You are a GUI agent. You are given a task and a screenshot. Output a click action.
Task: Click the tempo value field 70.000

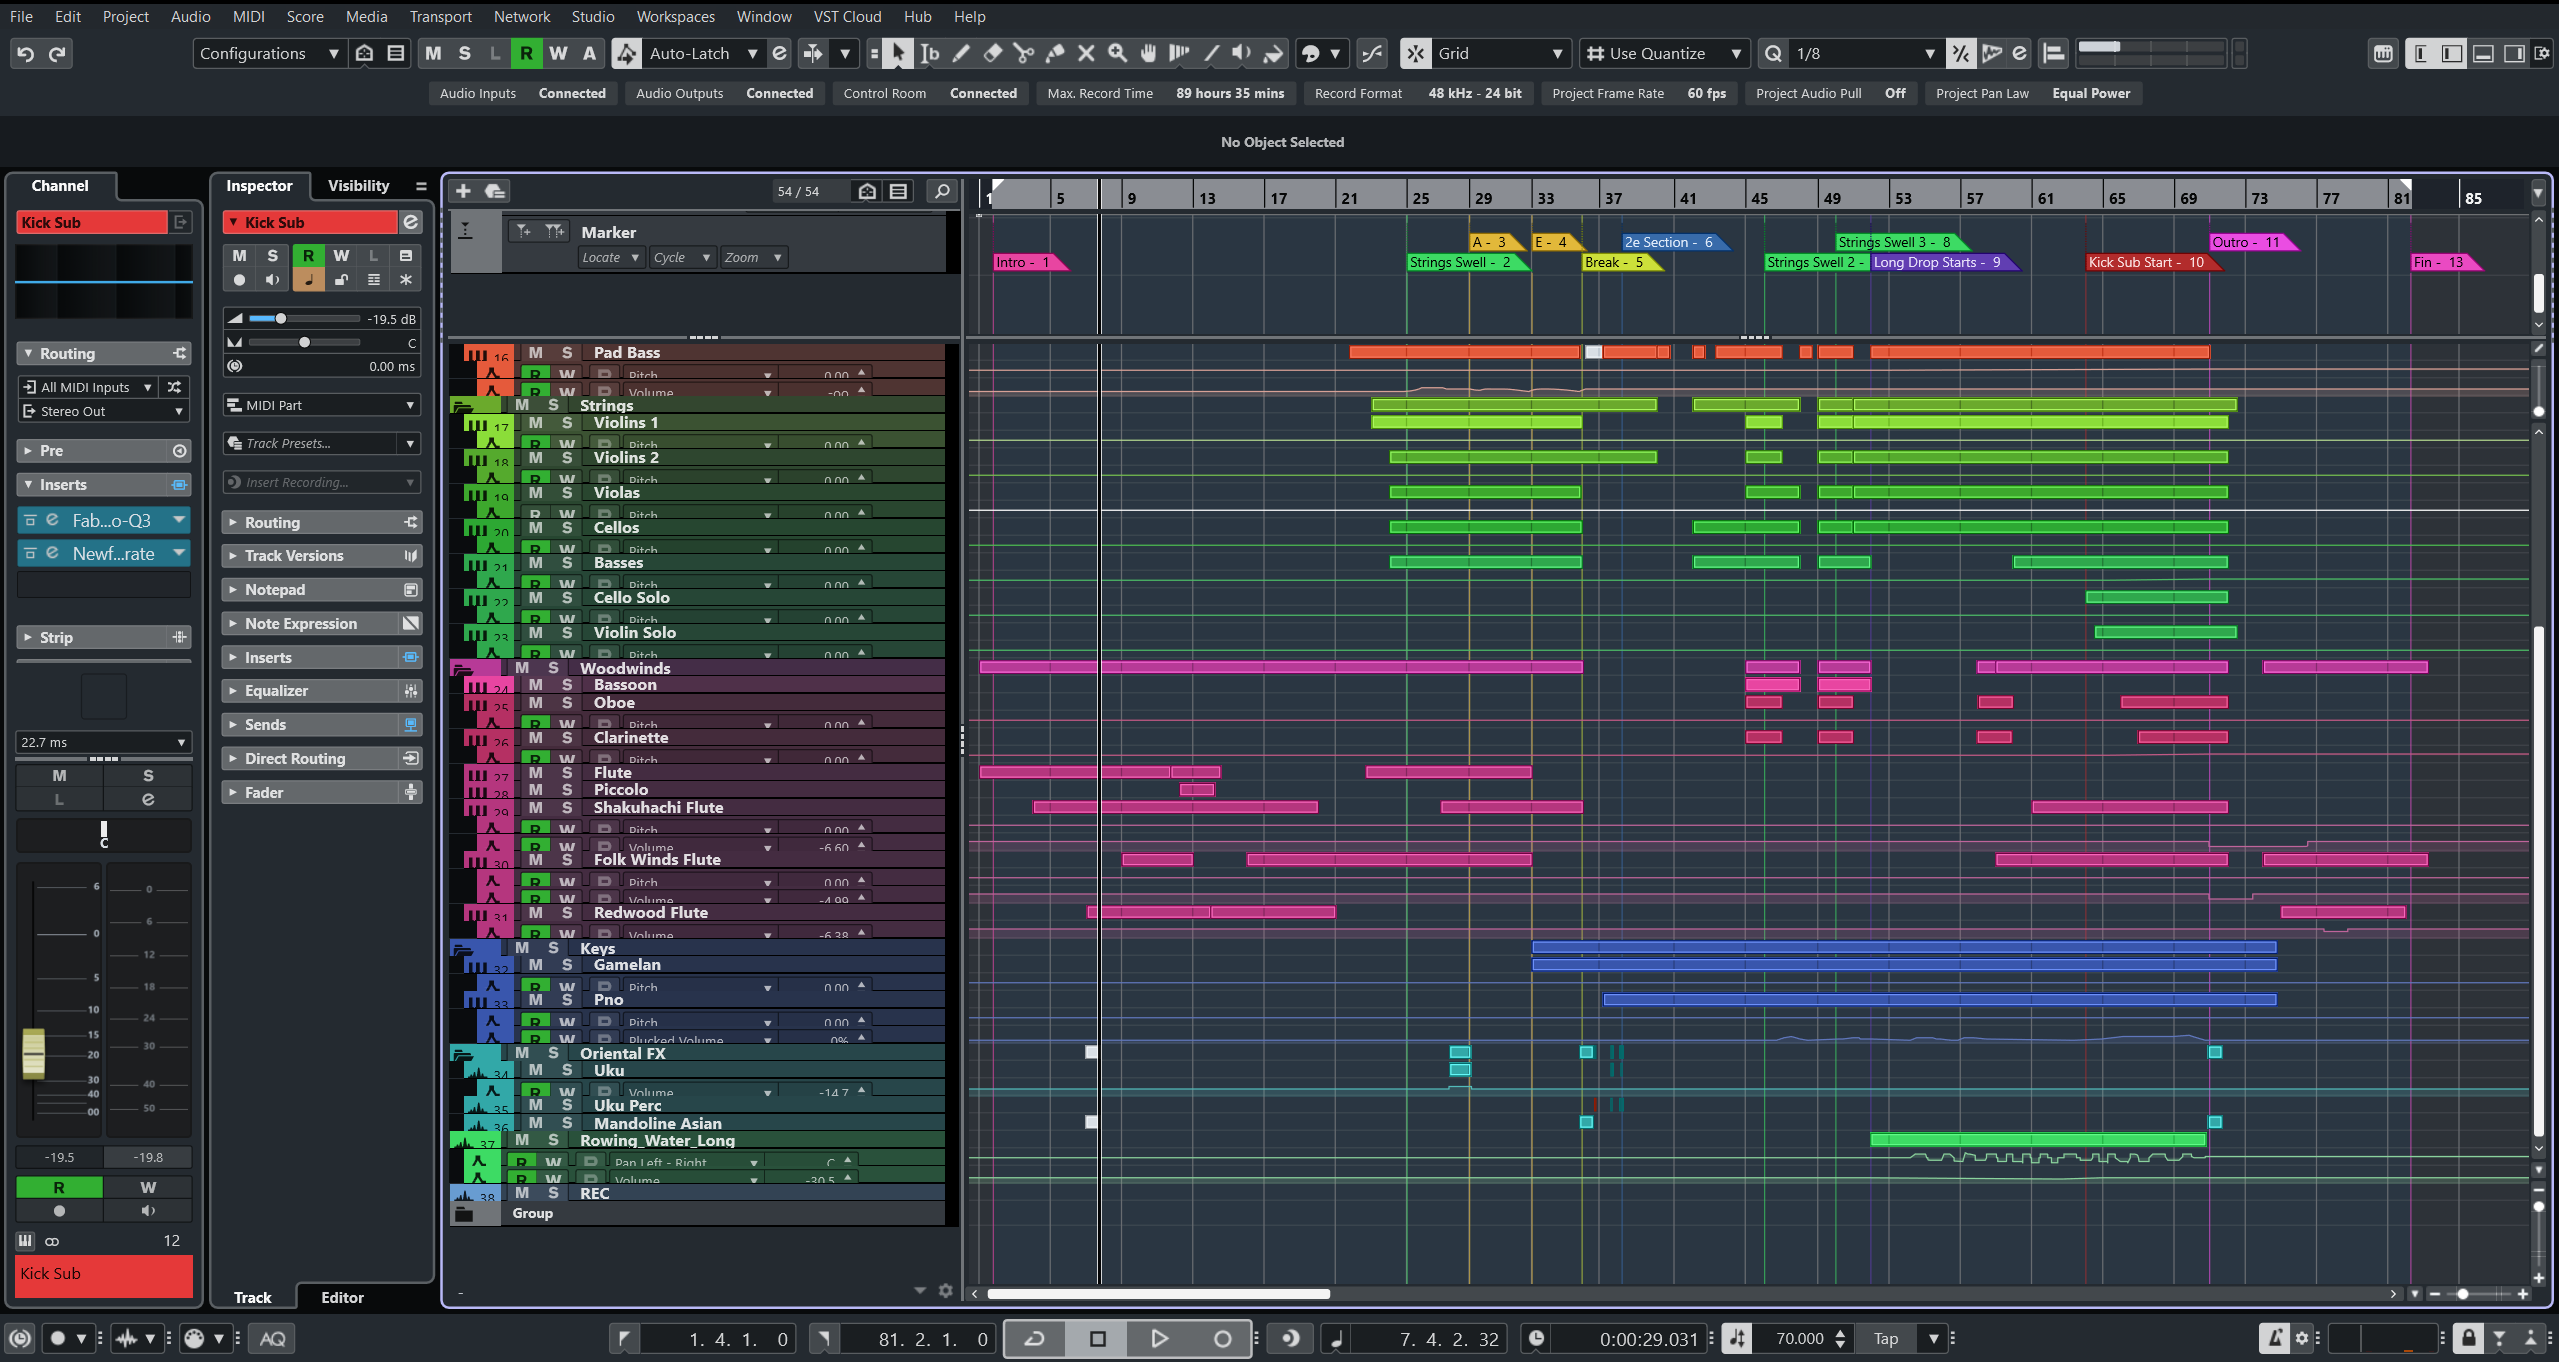pos(1800,1338)
